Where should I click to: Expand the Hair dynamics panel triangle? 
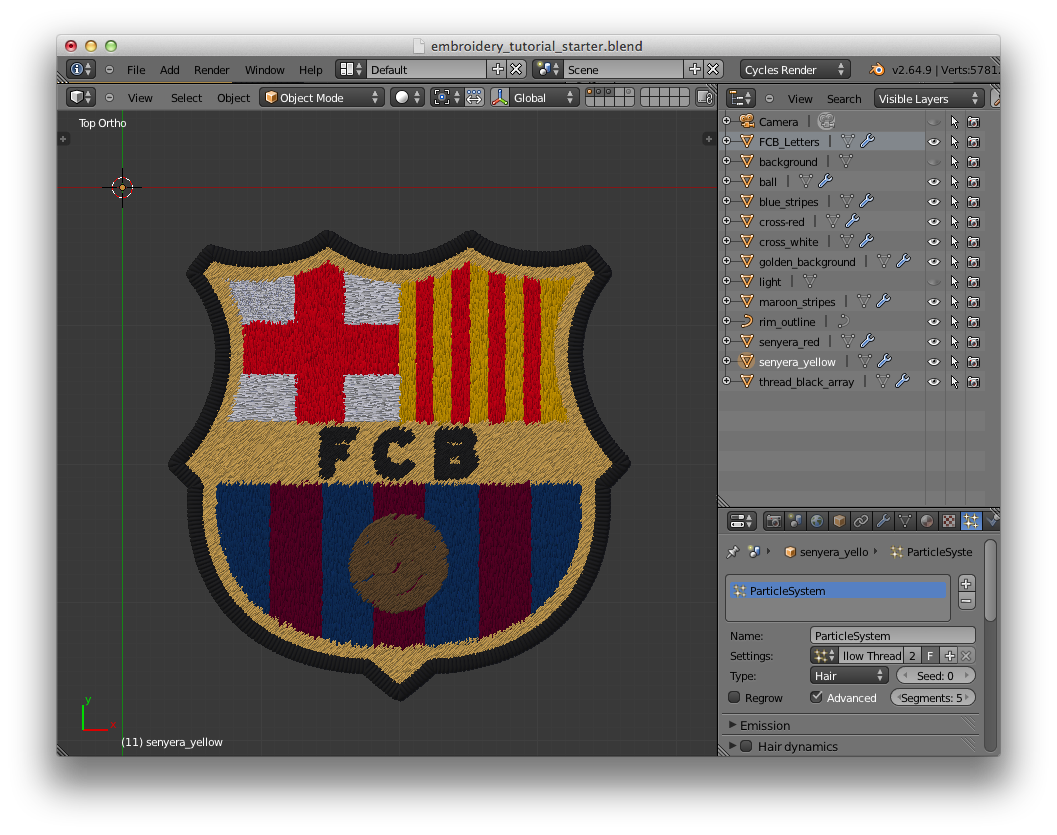[x=733, y=746]
